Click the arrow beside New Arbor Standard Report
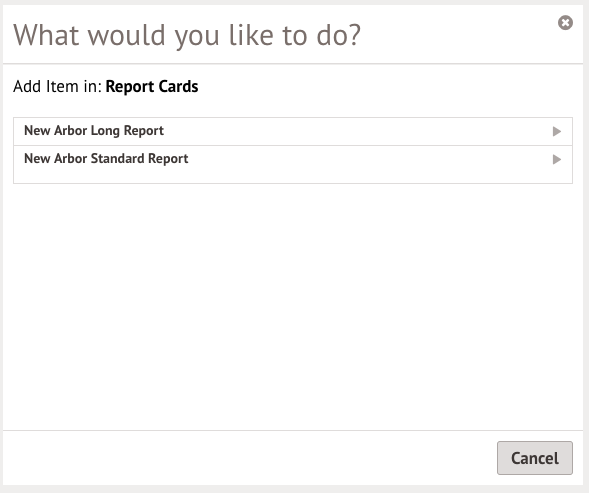 click(x=557, y=159)
